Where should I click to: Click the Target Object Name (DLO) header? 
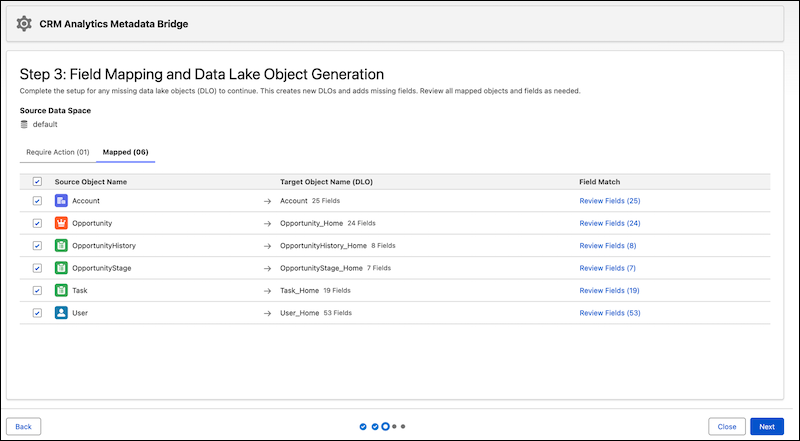click(x=327, y=182)
